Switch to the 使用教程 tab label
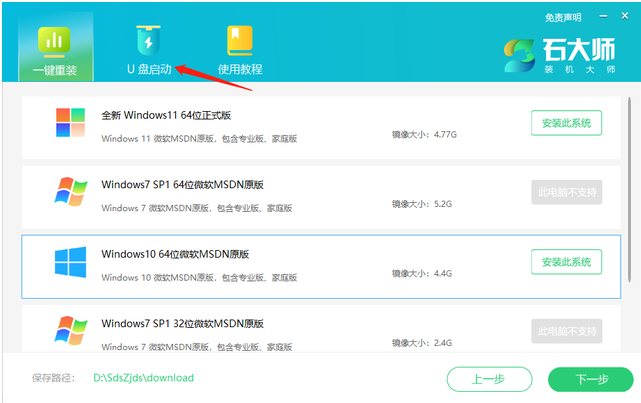The height and width of the screenshot is (403, 641). tap(240, 69)
